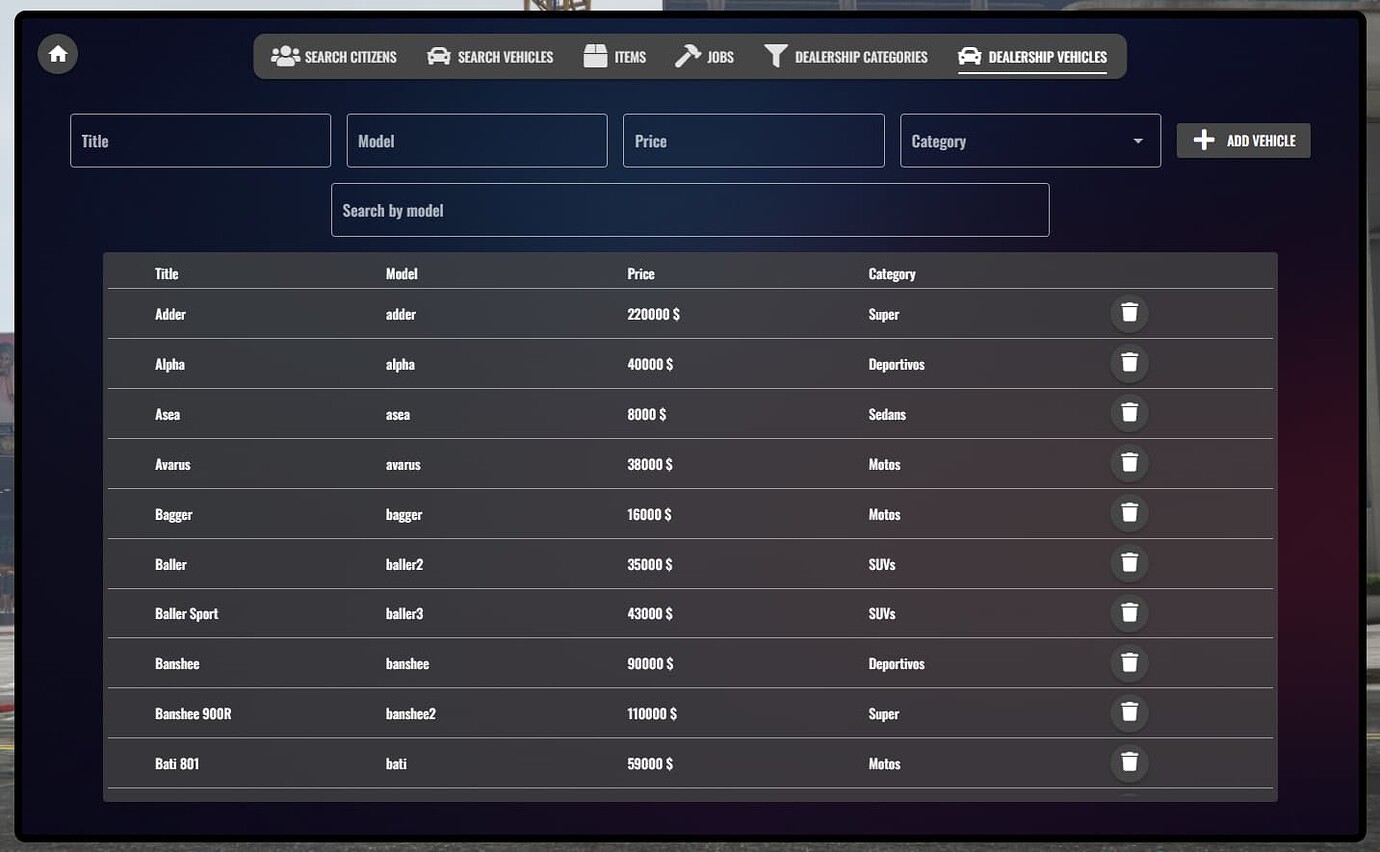Trash the Bati 801 entry
Viewport: 1380px width, 852px height.
pos(1129,763)
